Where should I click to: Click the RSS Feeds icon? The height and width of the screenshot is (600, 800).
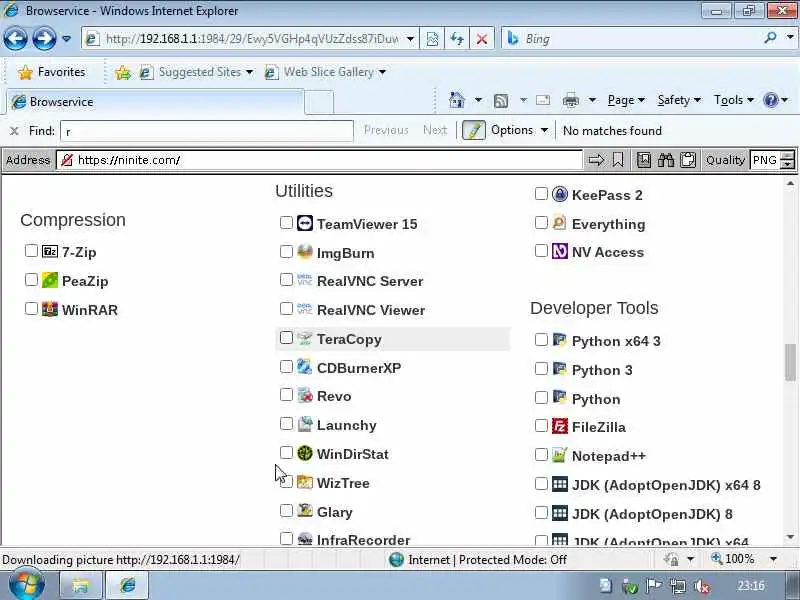[x=501, y=101]
